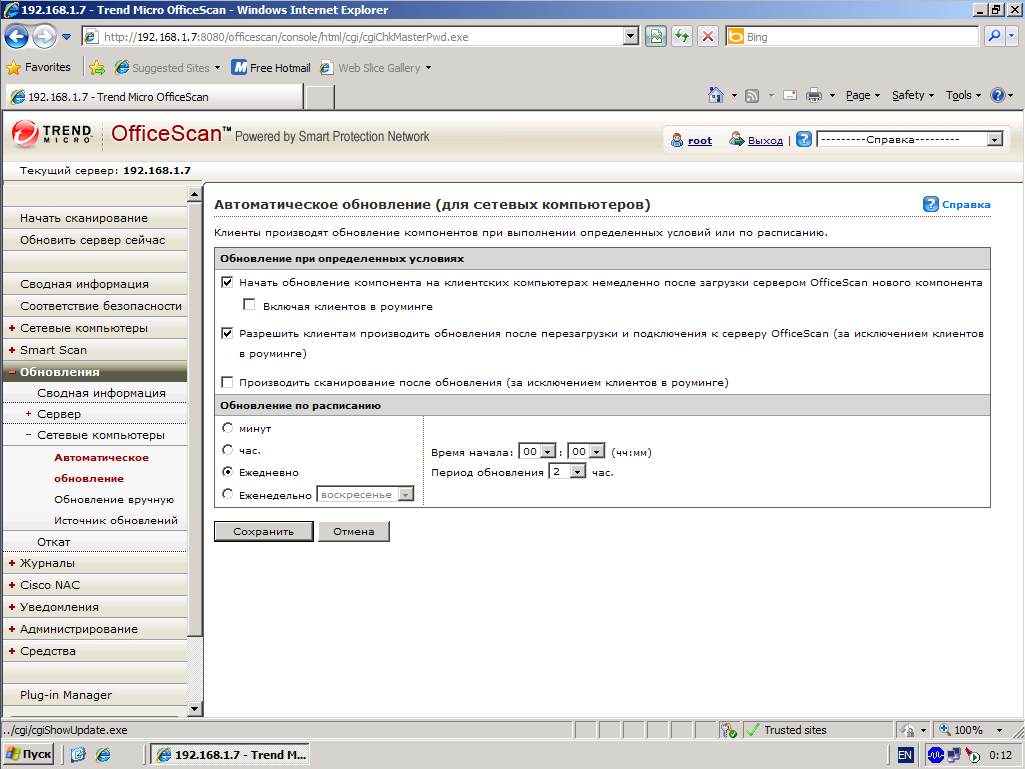Viewport: 1025px width, 769px height.
Task: Open 'Plug-in Manager' in sidebar
Action: (65, 695)
